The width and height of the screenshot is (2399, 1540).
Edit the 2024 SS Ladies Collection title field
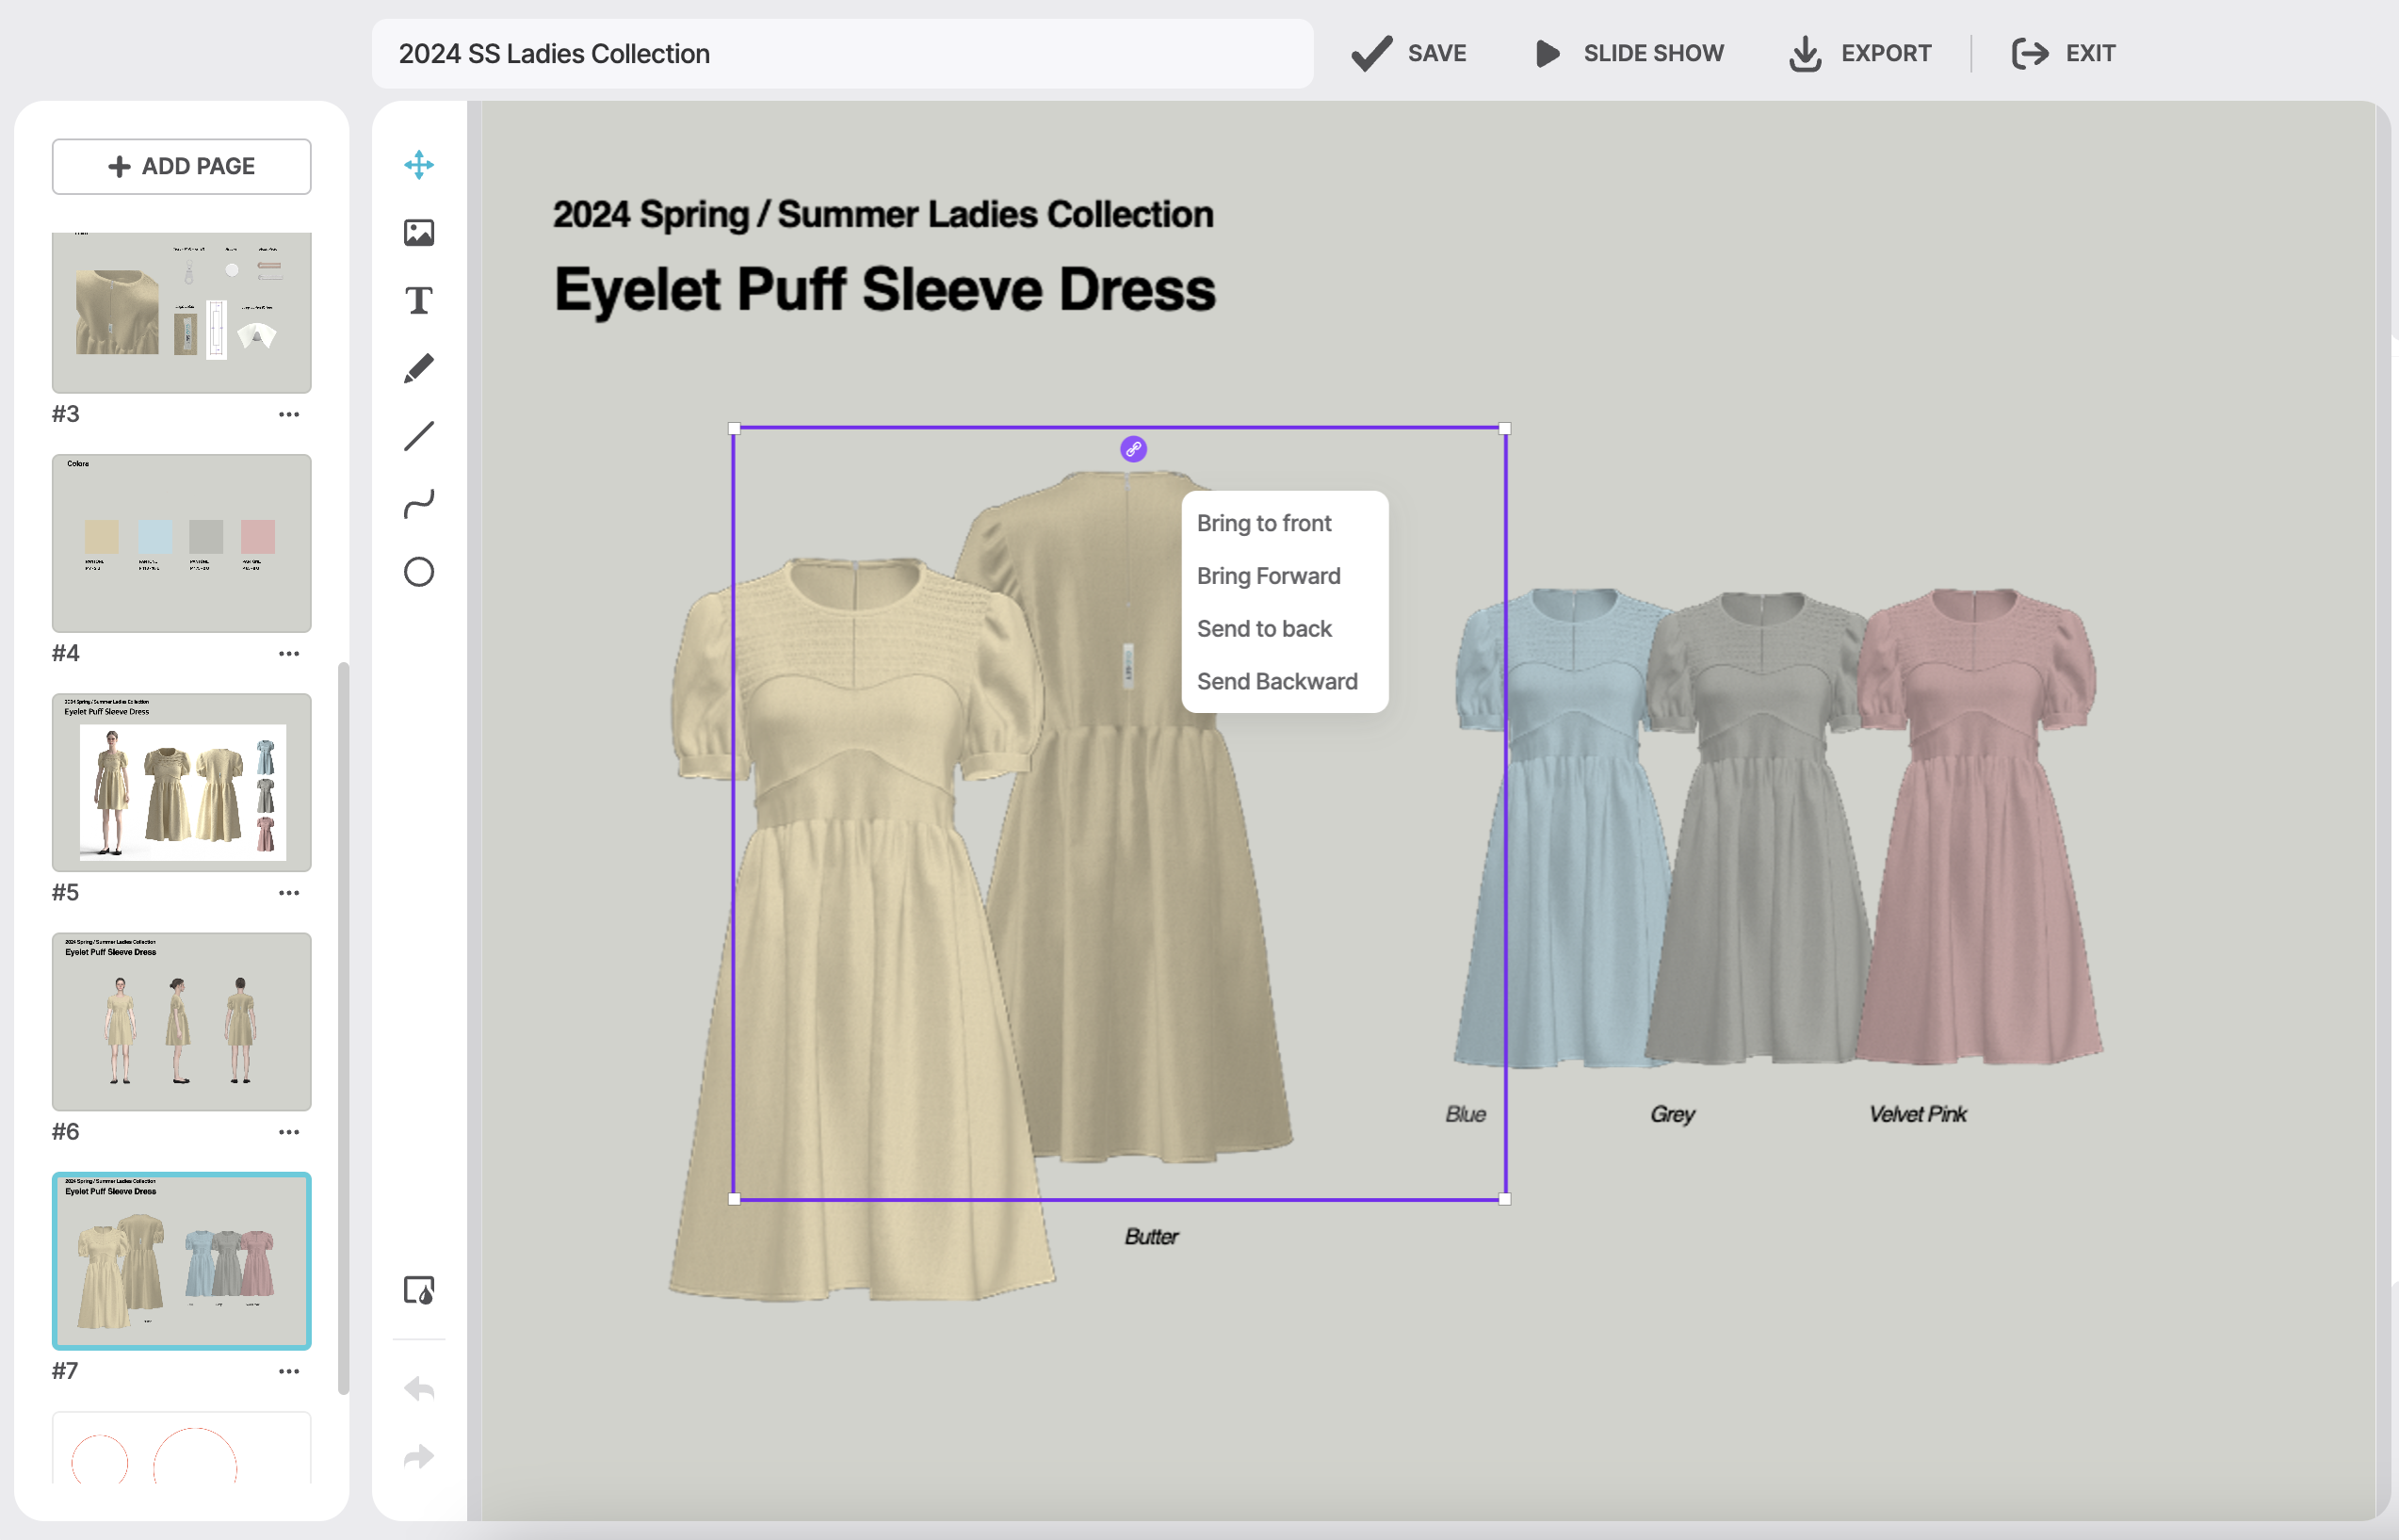pyautogui.click(x=842, y=53)
